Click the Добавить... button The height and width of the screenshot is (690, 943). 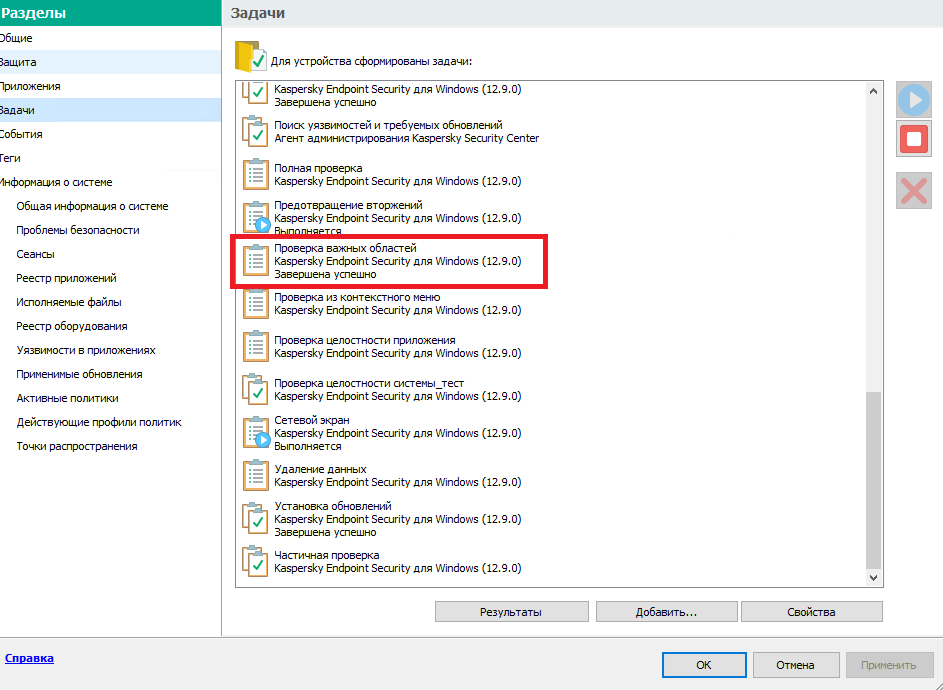pyautogui.click(x=666, y=612)
